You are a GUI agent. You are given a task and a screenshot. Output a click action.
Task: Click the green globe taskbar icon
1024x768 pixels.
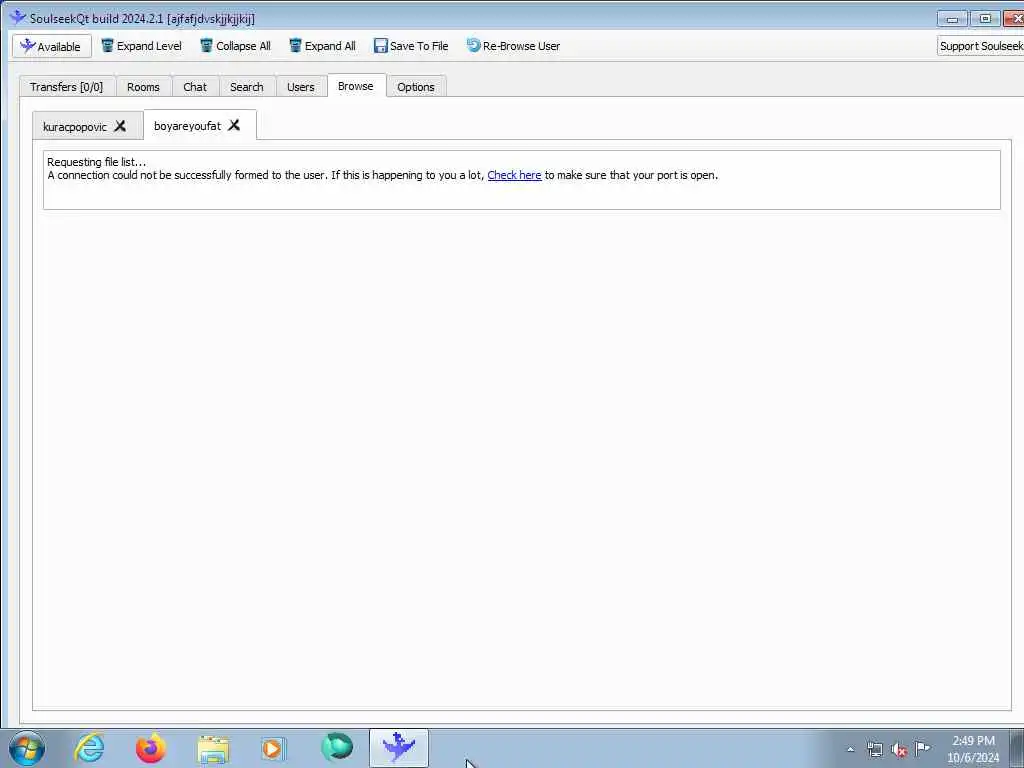coord(337,748)
